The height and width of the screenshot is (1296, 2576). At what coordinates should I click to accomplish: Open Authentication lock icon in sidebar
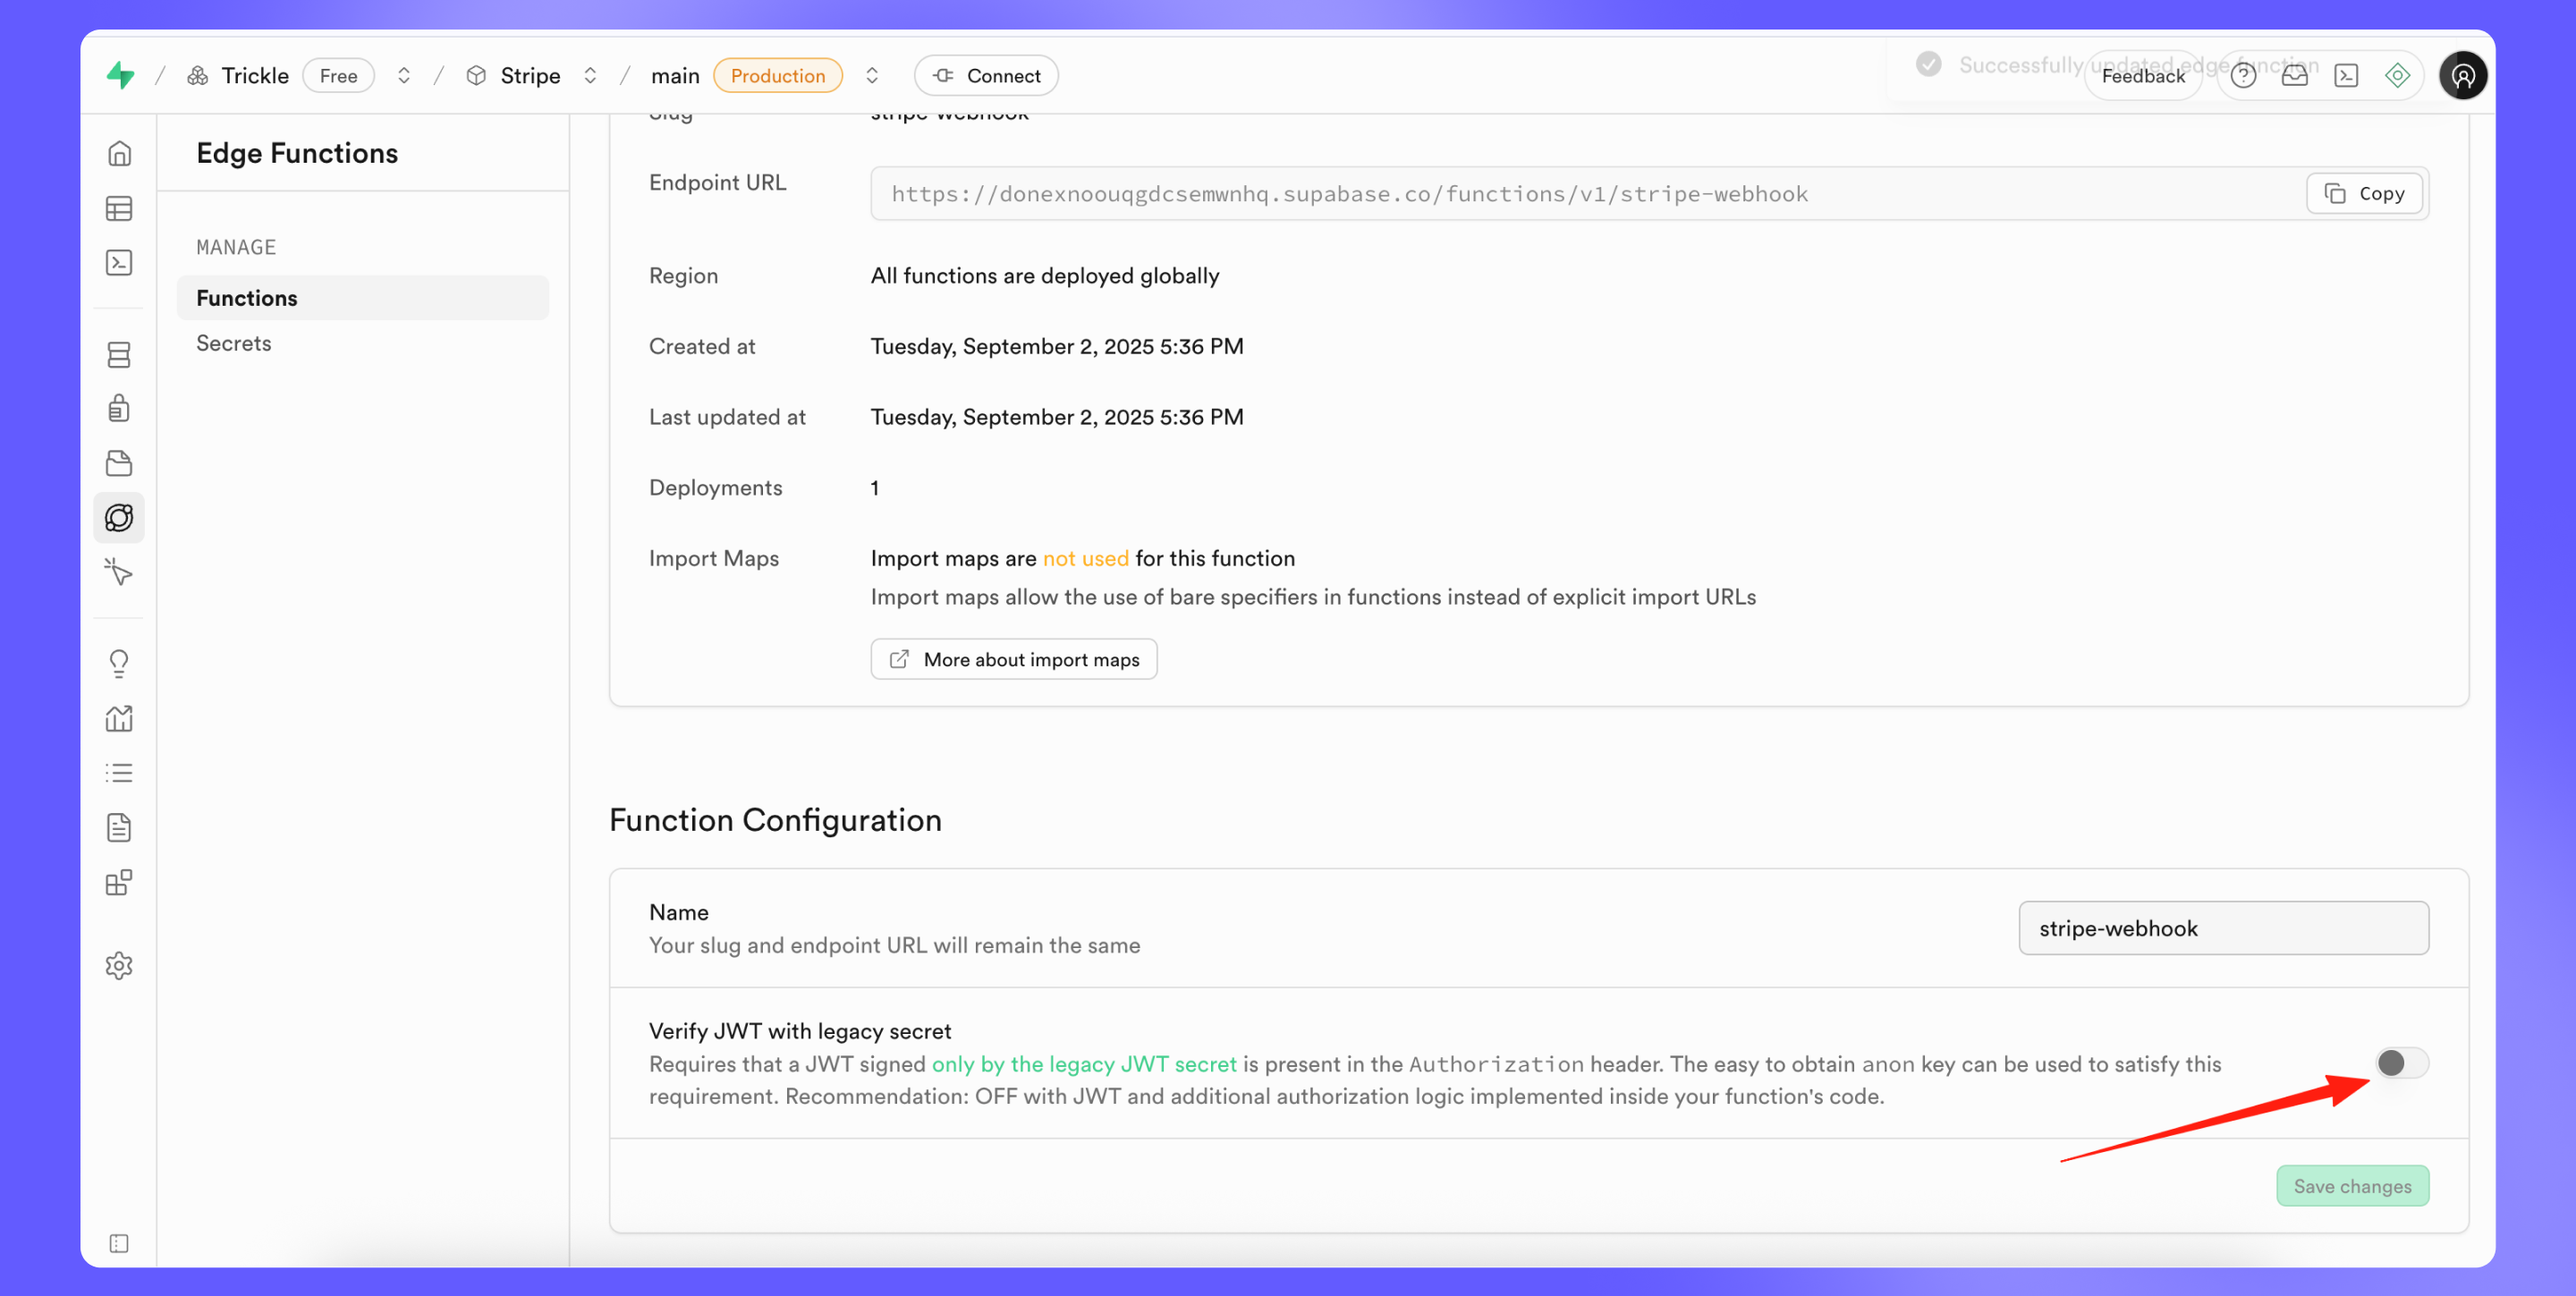tap(119, 408)
